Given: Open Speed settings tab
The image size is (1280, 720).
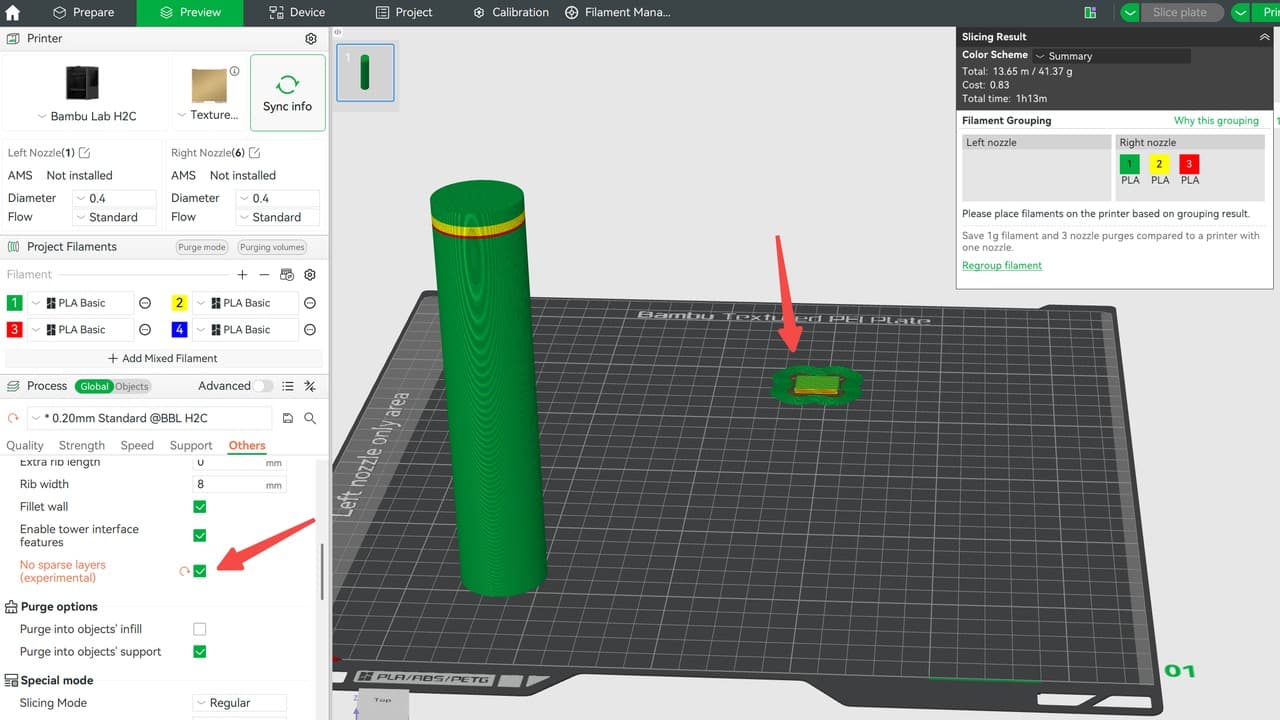Looking at the screenshot, I should [x=137, y=445].
